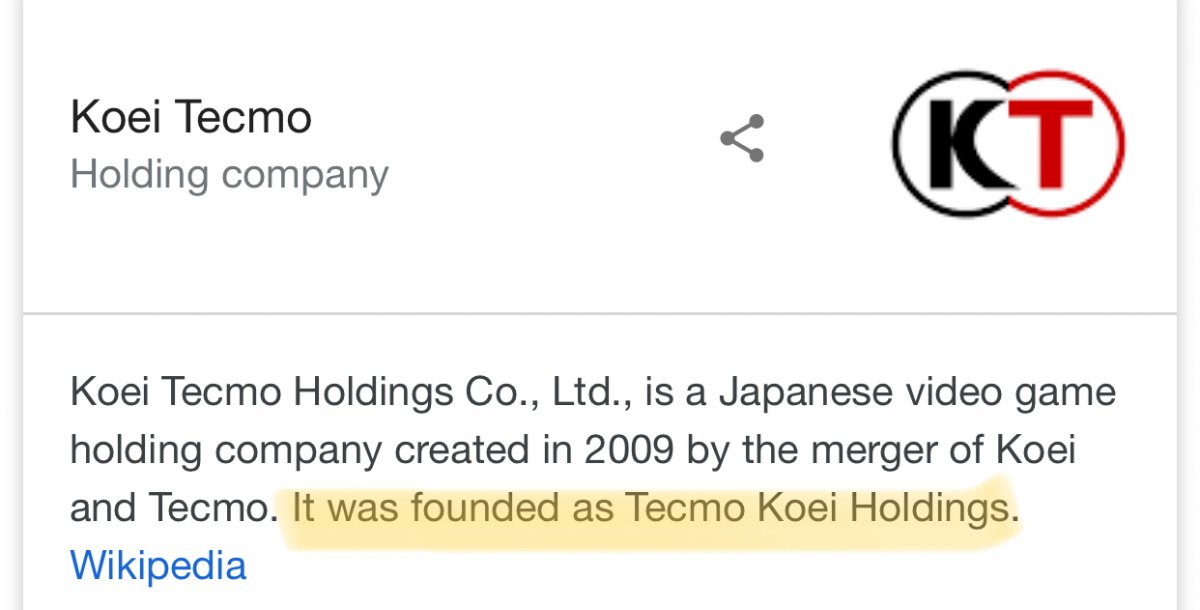Click the word Holdings ending highlighted sentence
Viewport: 1200px width, 610px height.
point(928,509)
